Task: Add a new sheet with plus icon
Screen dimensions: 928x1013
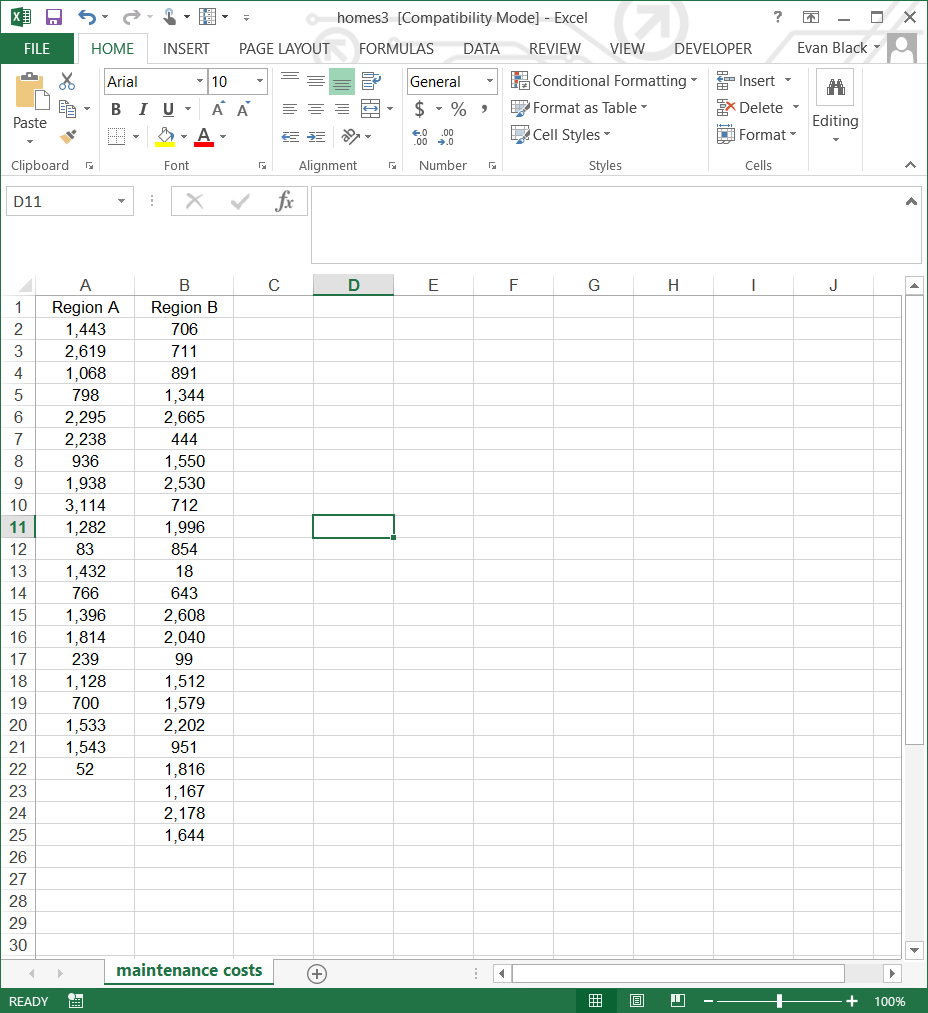Action: click(317, 973)
